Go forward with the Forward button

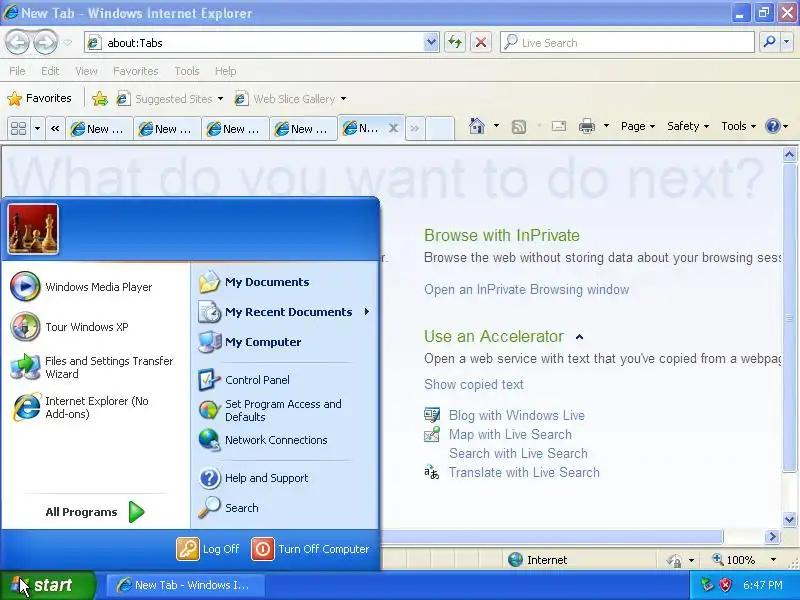(x=46, y=42)
